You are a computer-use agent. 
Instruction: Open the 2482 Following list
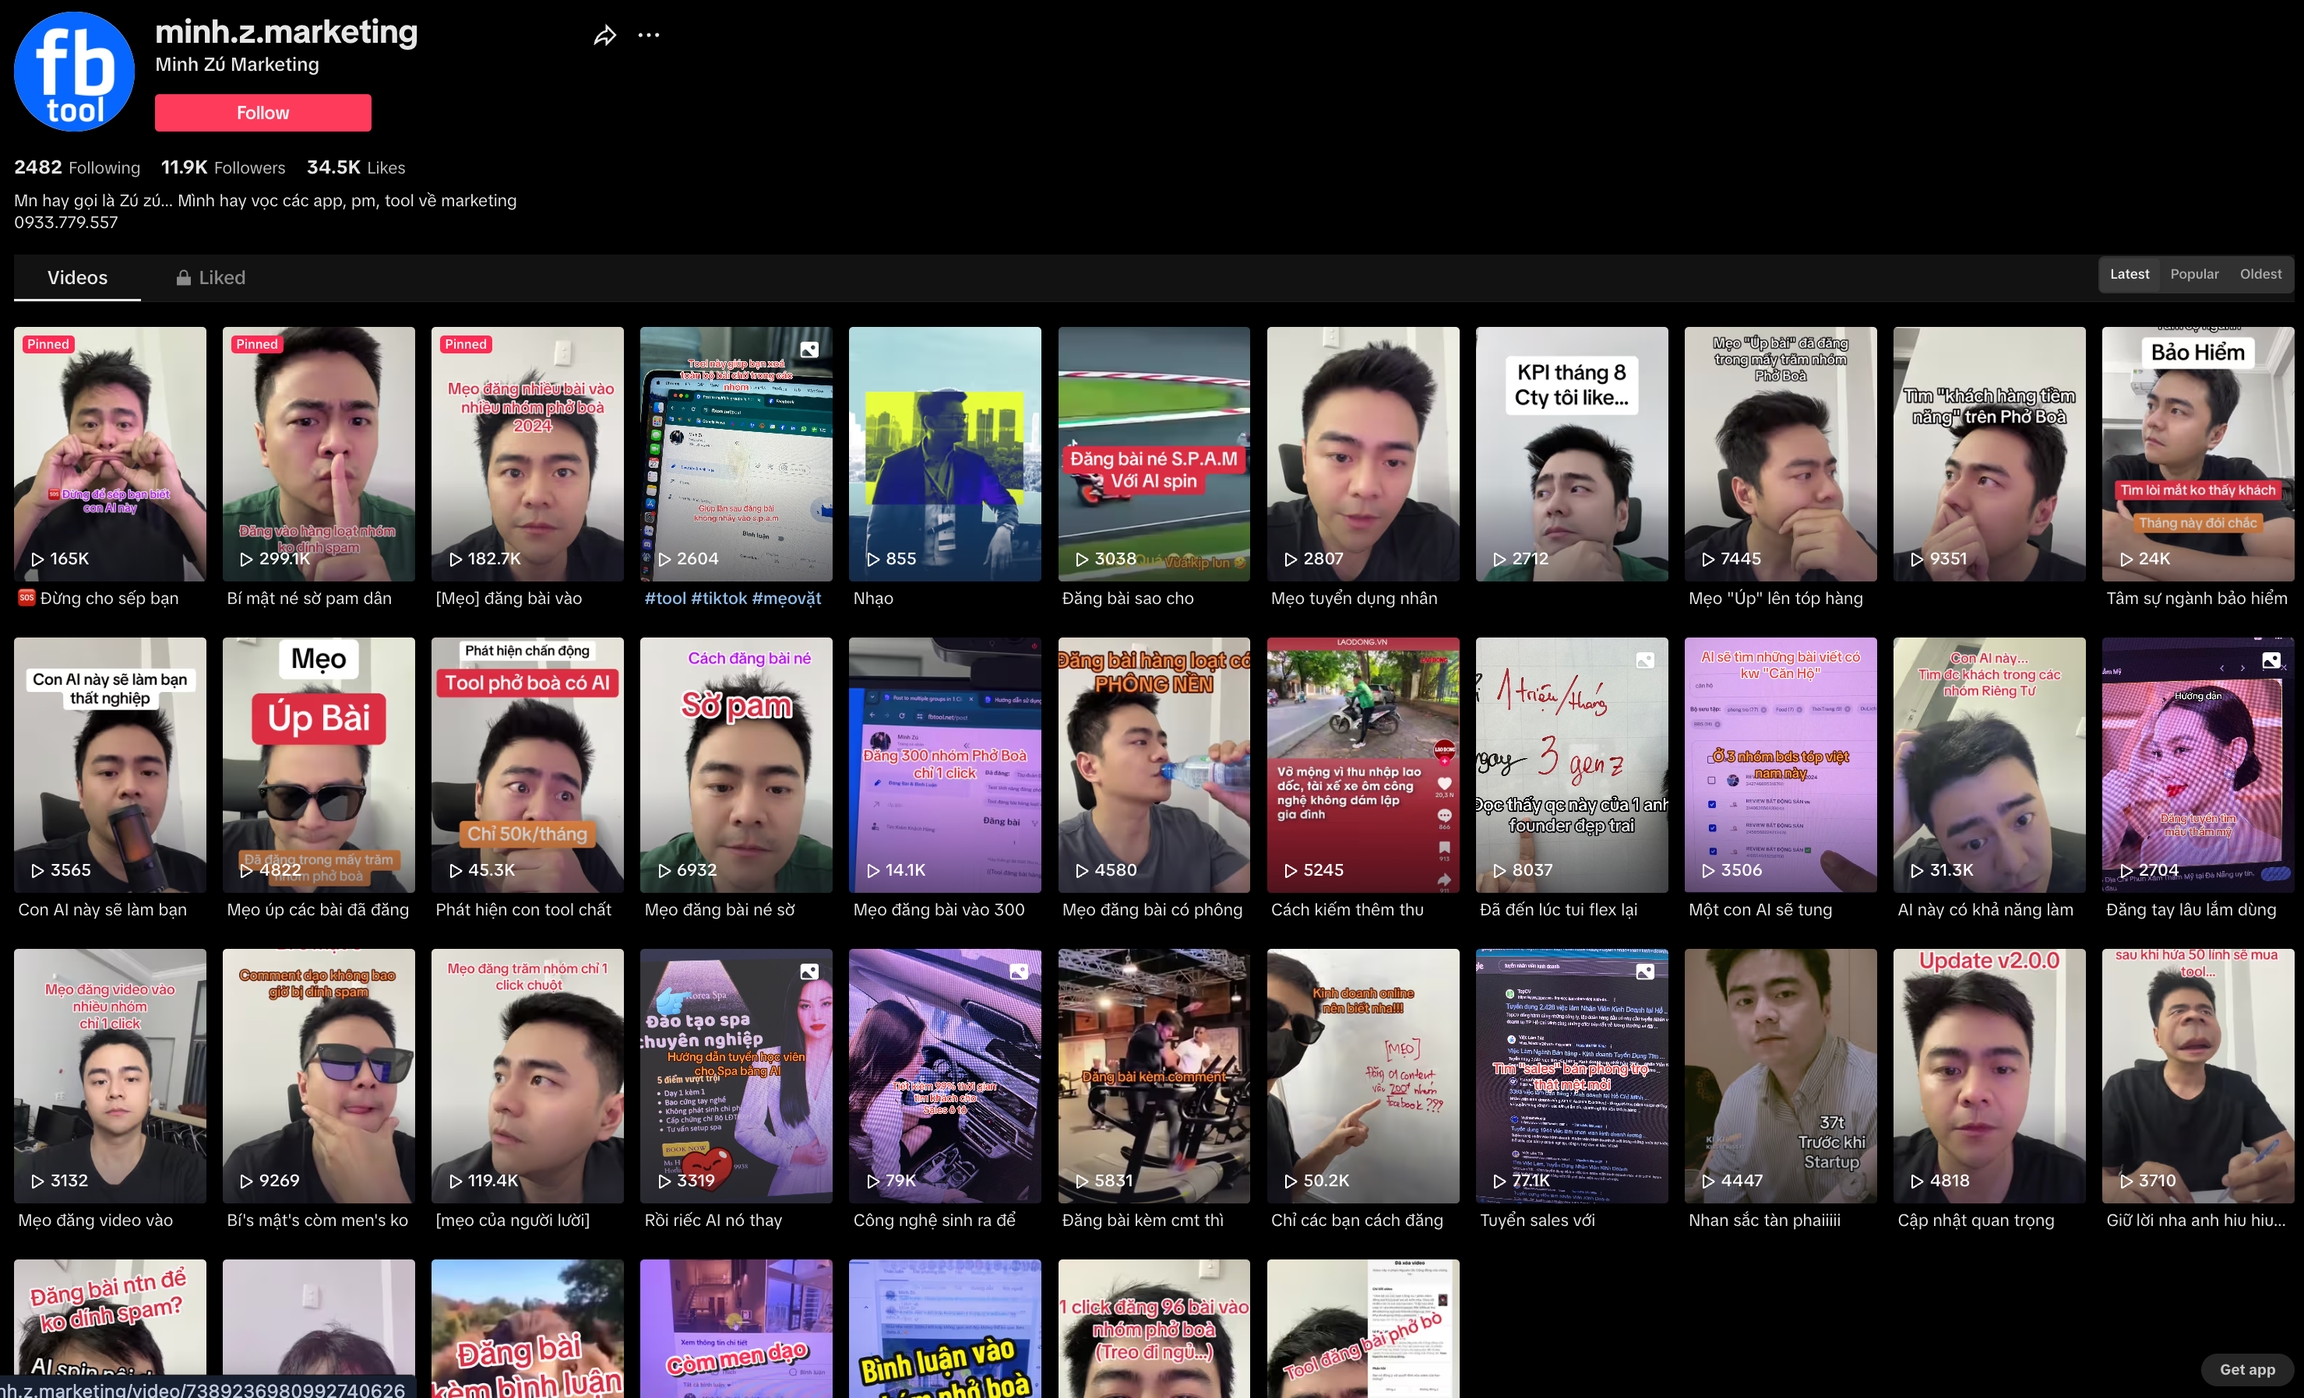tap(77, 168)
